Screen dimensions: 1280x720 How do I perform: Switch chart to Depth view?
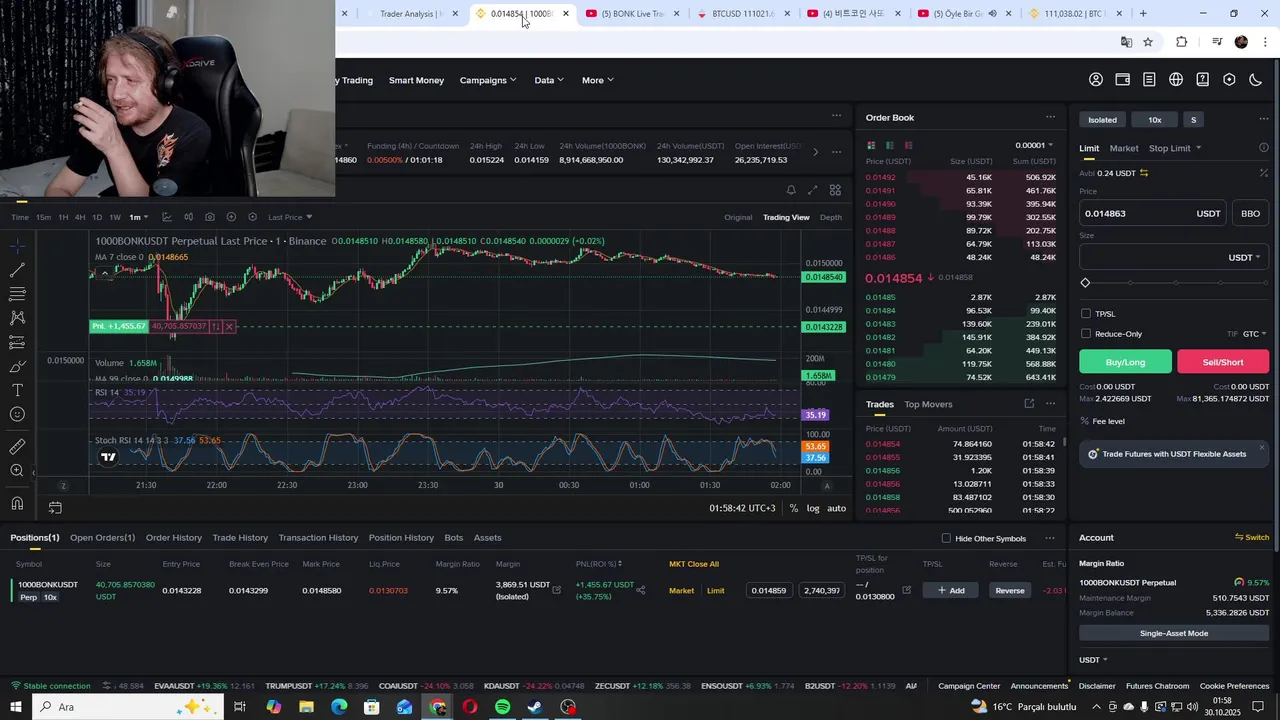coord(831,217)
